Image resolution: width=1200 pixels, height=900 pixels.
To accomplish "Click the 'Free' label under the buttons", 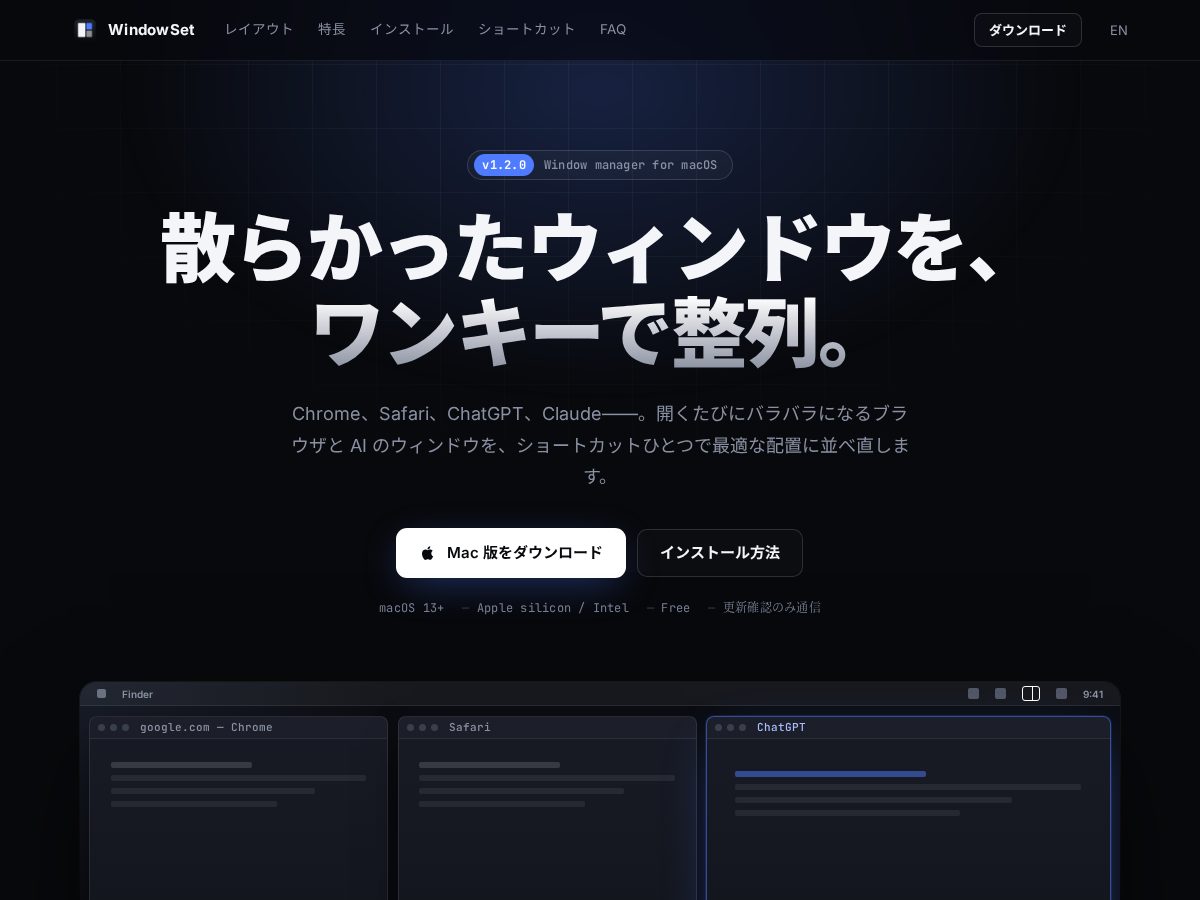I will 675,608.
